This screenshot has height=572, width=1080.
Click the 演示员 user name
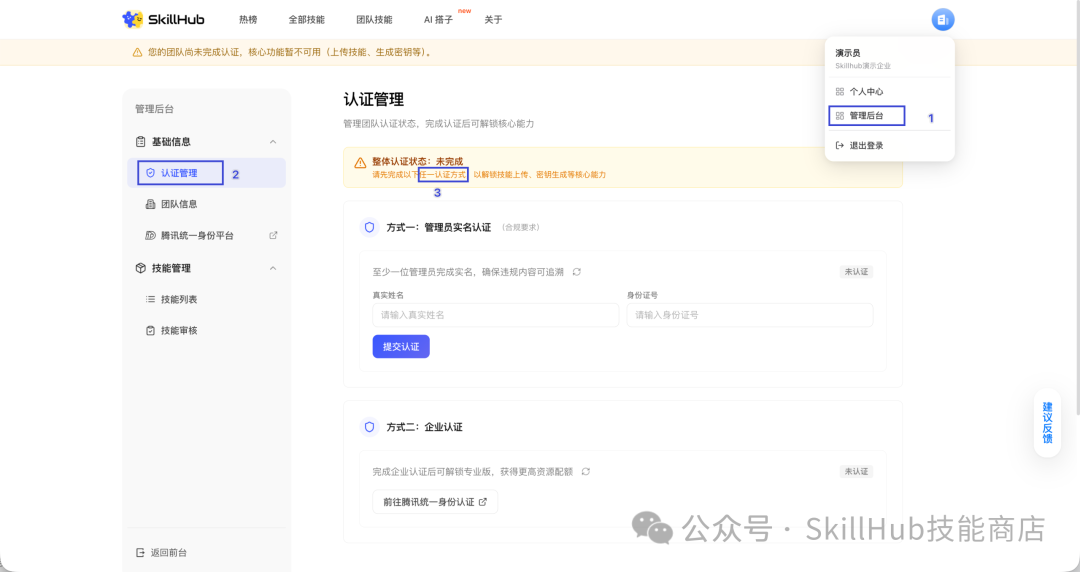pyautogui.click(x=847, y=53)
